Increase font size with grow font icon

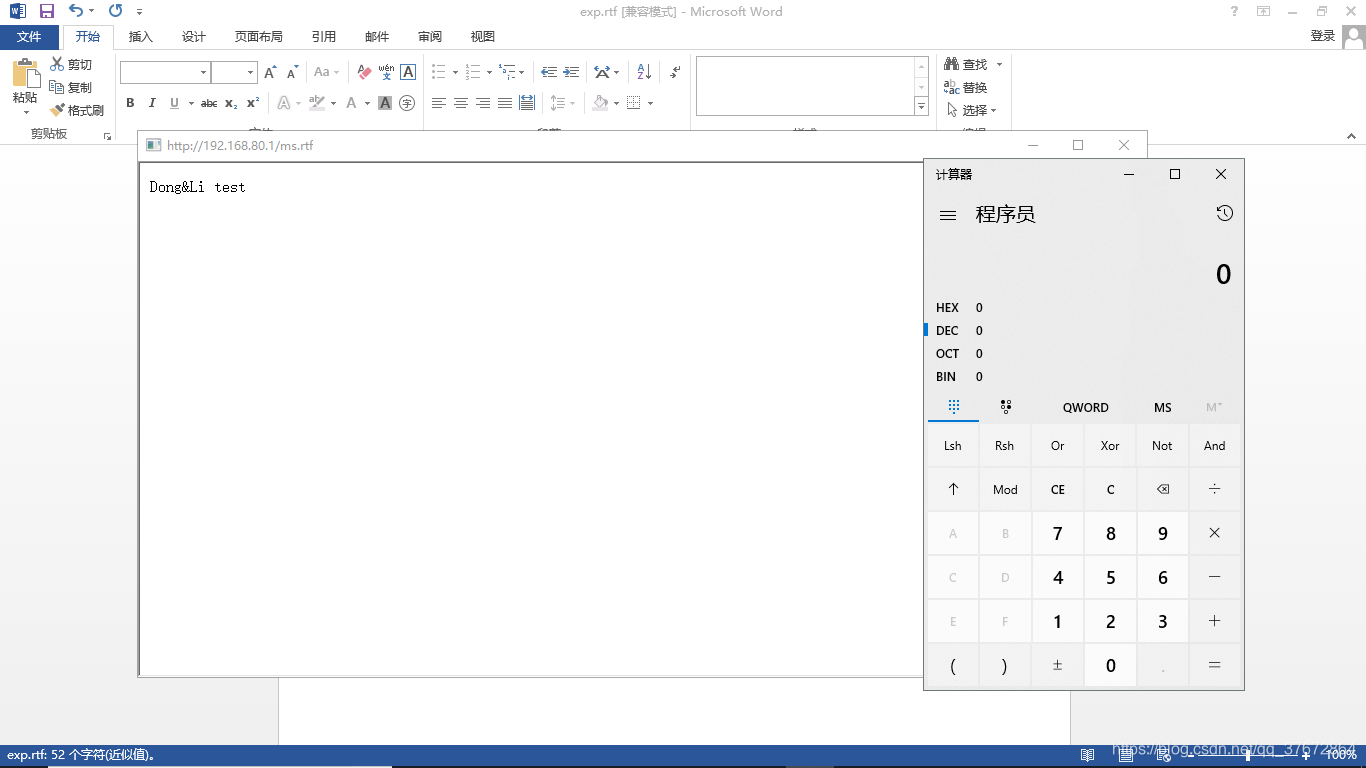(x=270, y=72)
